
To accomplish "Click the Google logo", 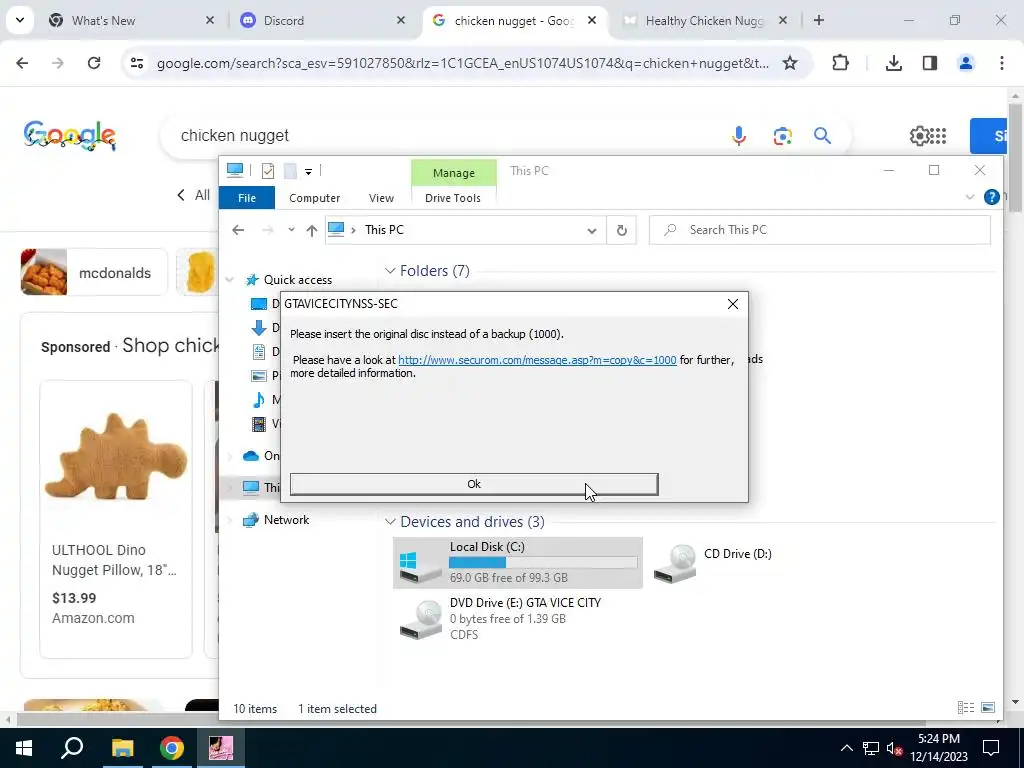I will (x=70, y=135).
